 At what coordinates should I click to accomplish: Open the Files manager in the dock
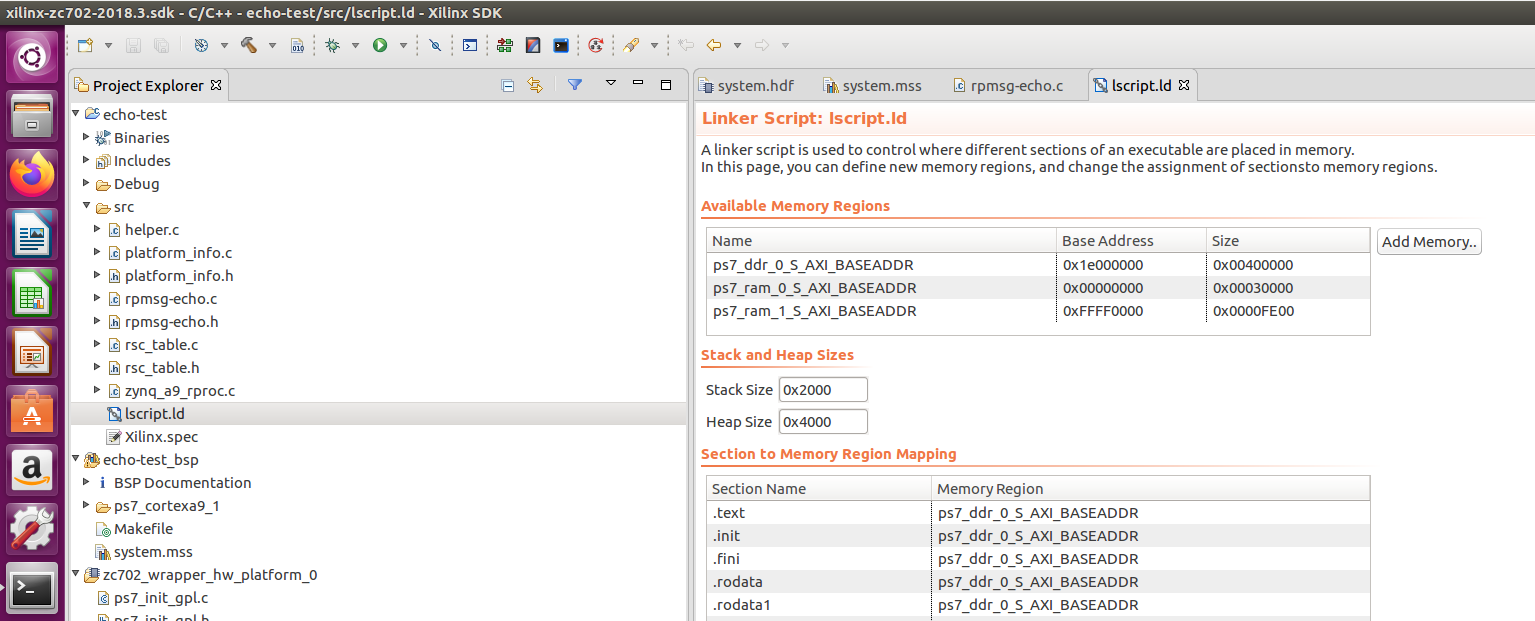click(32, 116)
